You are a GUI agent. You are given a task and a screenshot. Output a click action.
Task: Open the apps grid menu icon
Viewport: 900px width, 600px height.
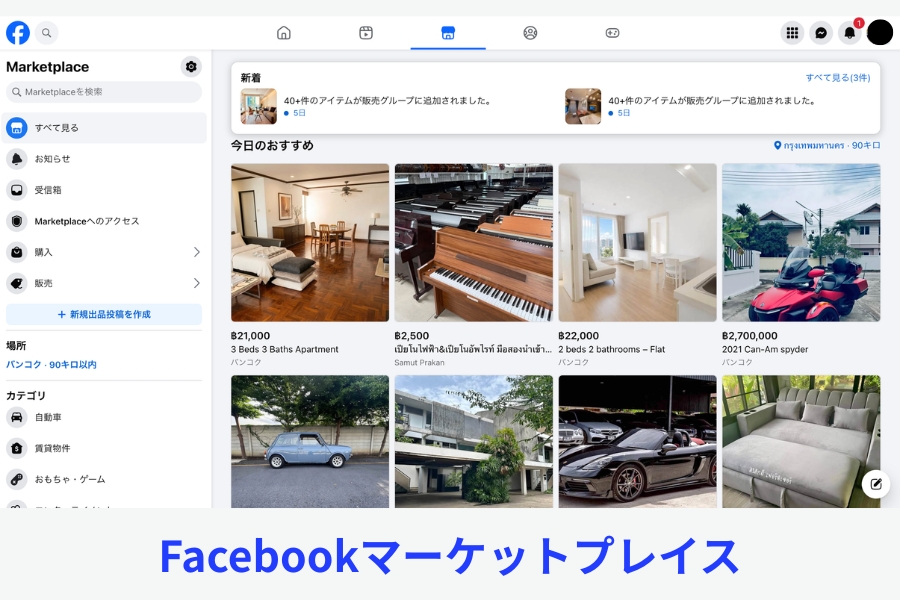[x=792, y=33]
